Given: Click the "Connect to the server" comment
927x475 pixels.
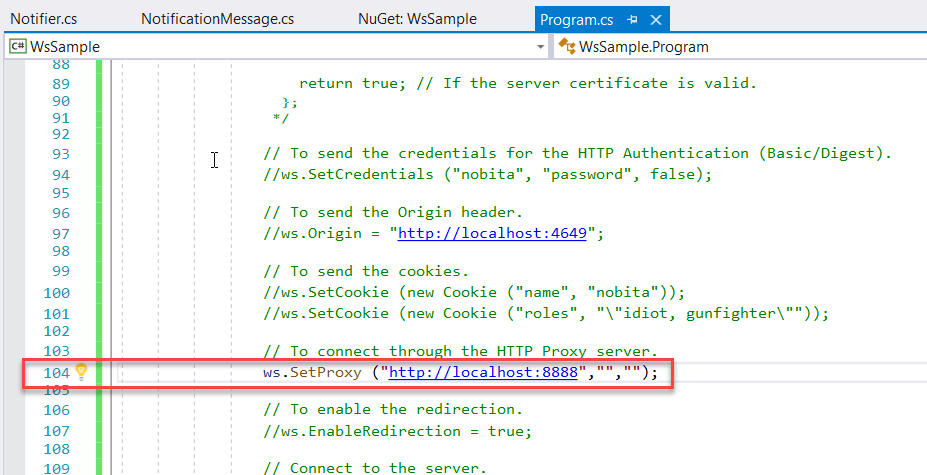Looking at the screenshot, I should tap(375, 468).
